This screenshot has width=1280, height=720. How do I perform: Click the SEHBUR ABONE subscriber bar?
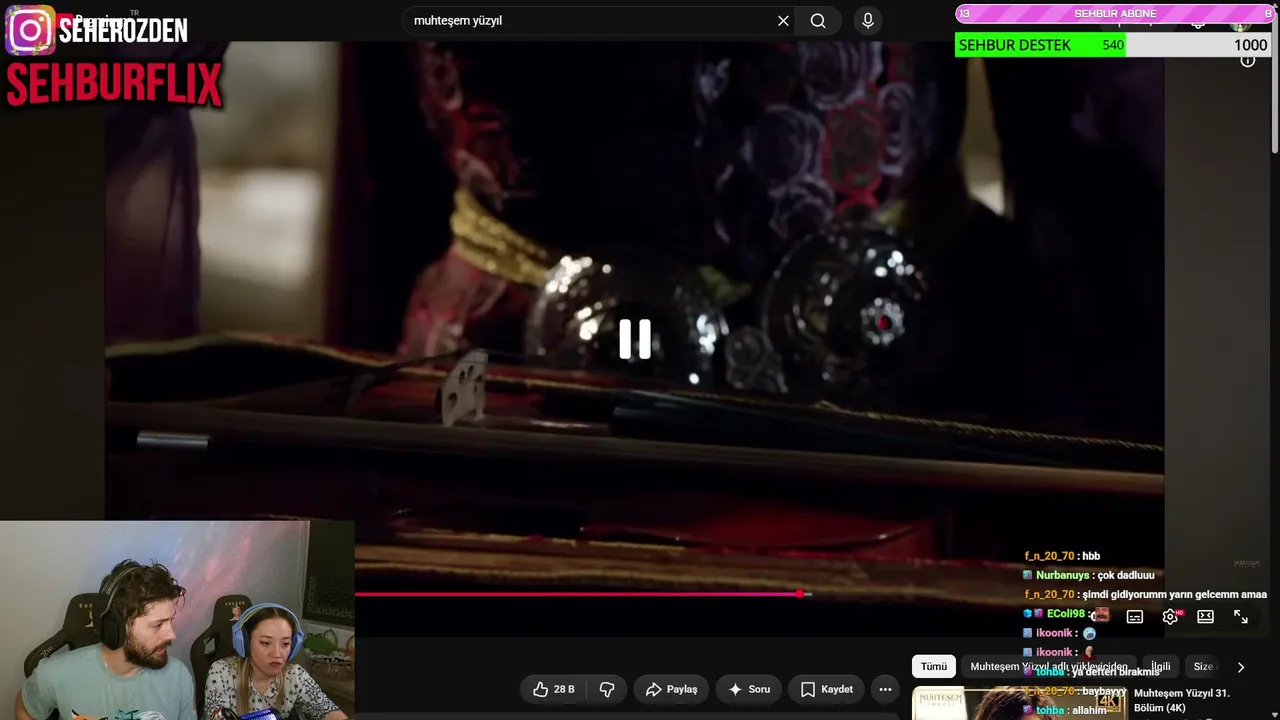tap(1113, 13)
